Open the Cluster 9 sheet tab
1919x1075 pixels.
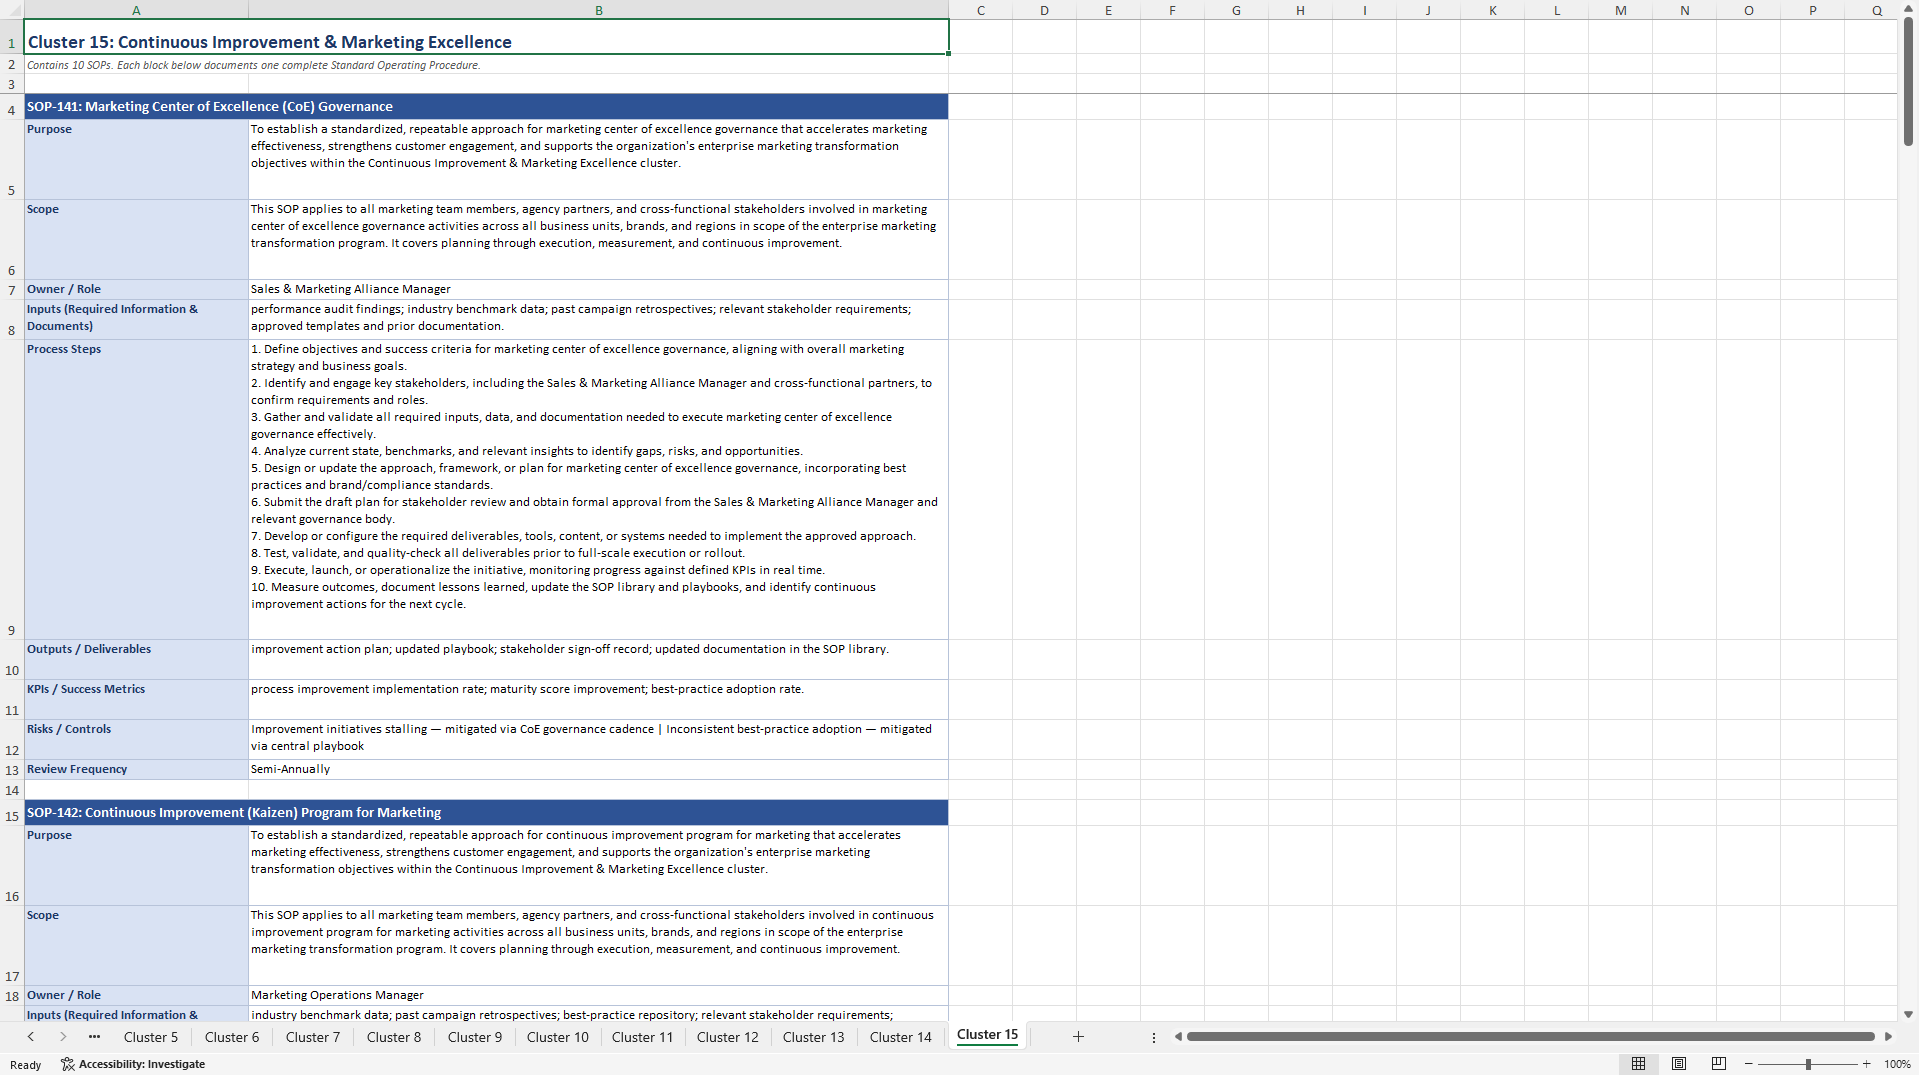point(475,1037)
